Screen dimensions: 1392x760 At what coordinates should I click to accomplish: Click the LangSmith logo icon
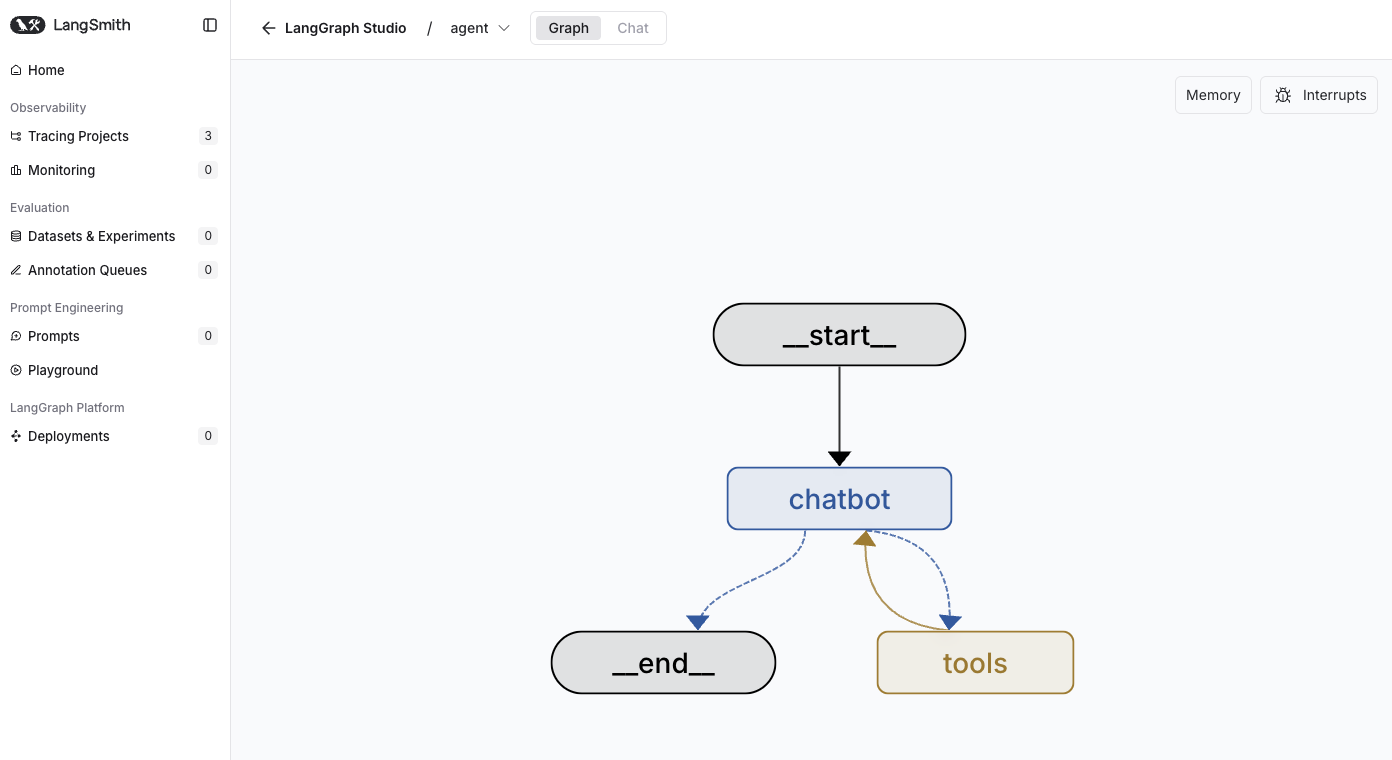click(x=27, y=25)
